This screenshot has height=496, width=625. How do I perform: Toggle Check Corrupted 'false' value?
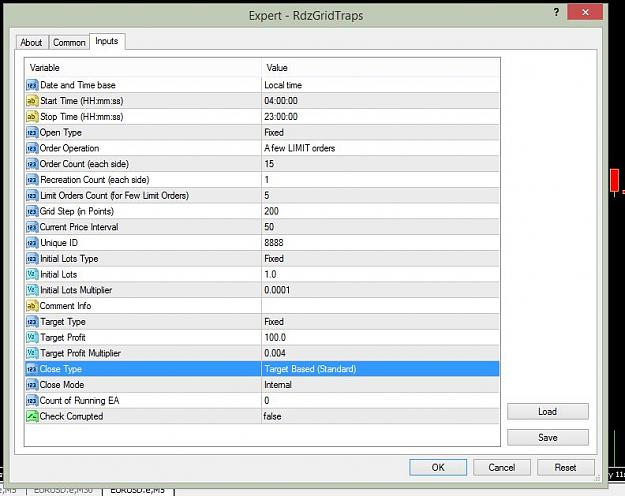point(380,416)
